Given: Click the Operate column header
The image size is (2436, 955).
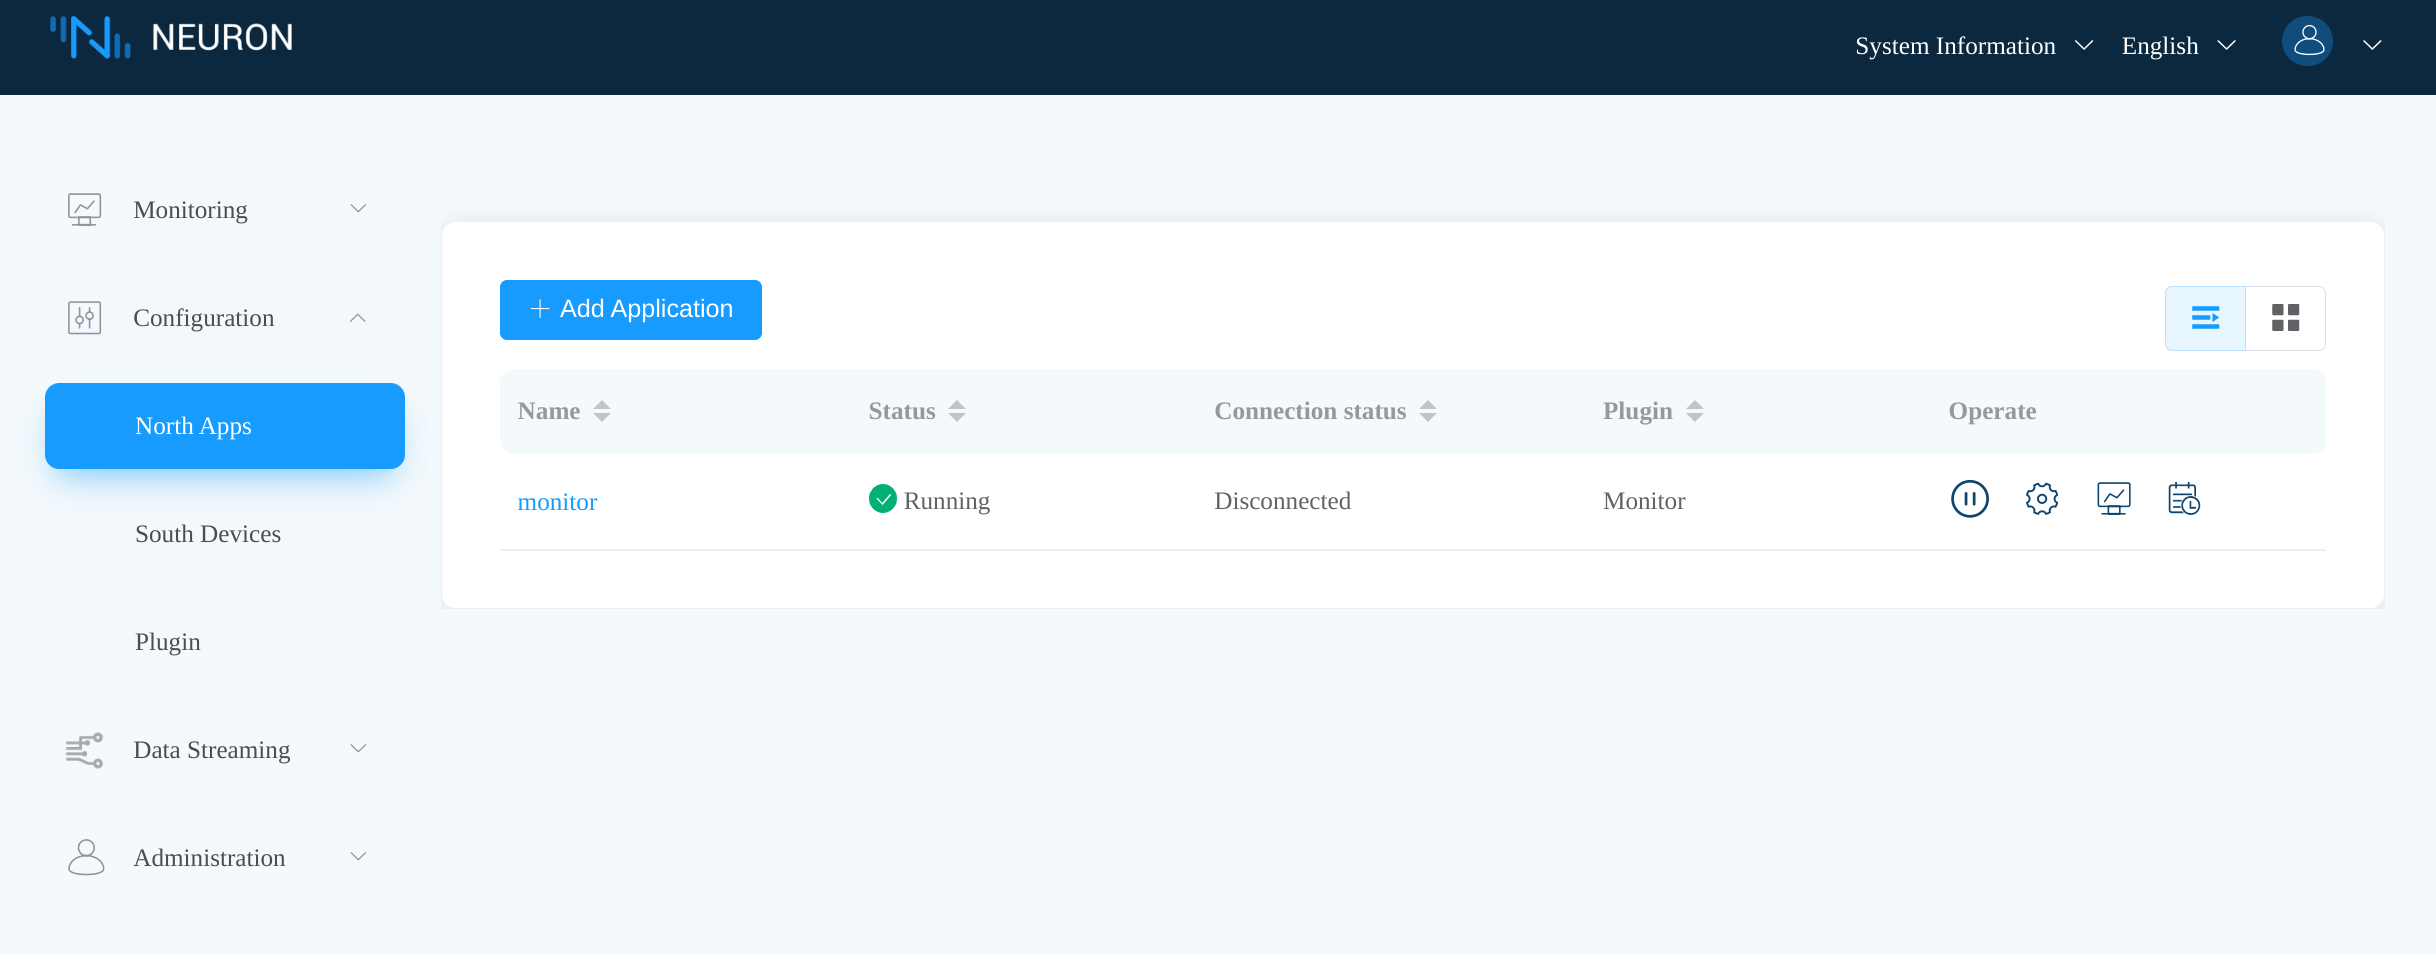Looking at the screenshot, I should tap(1992, 411).
